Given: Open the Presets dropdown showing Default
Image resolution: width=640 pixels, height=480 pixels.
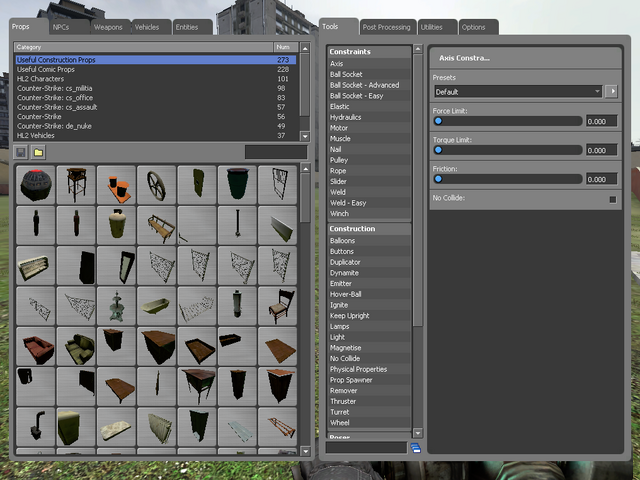Looking at the screenshot, I should point(518,91).
